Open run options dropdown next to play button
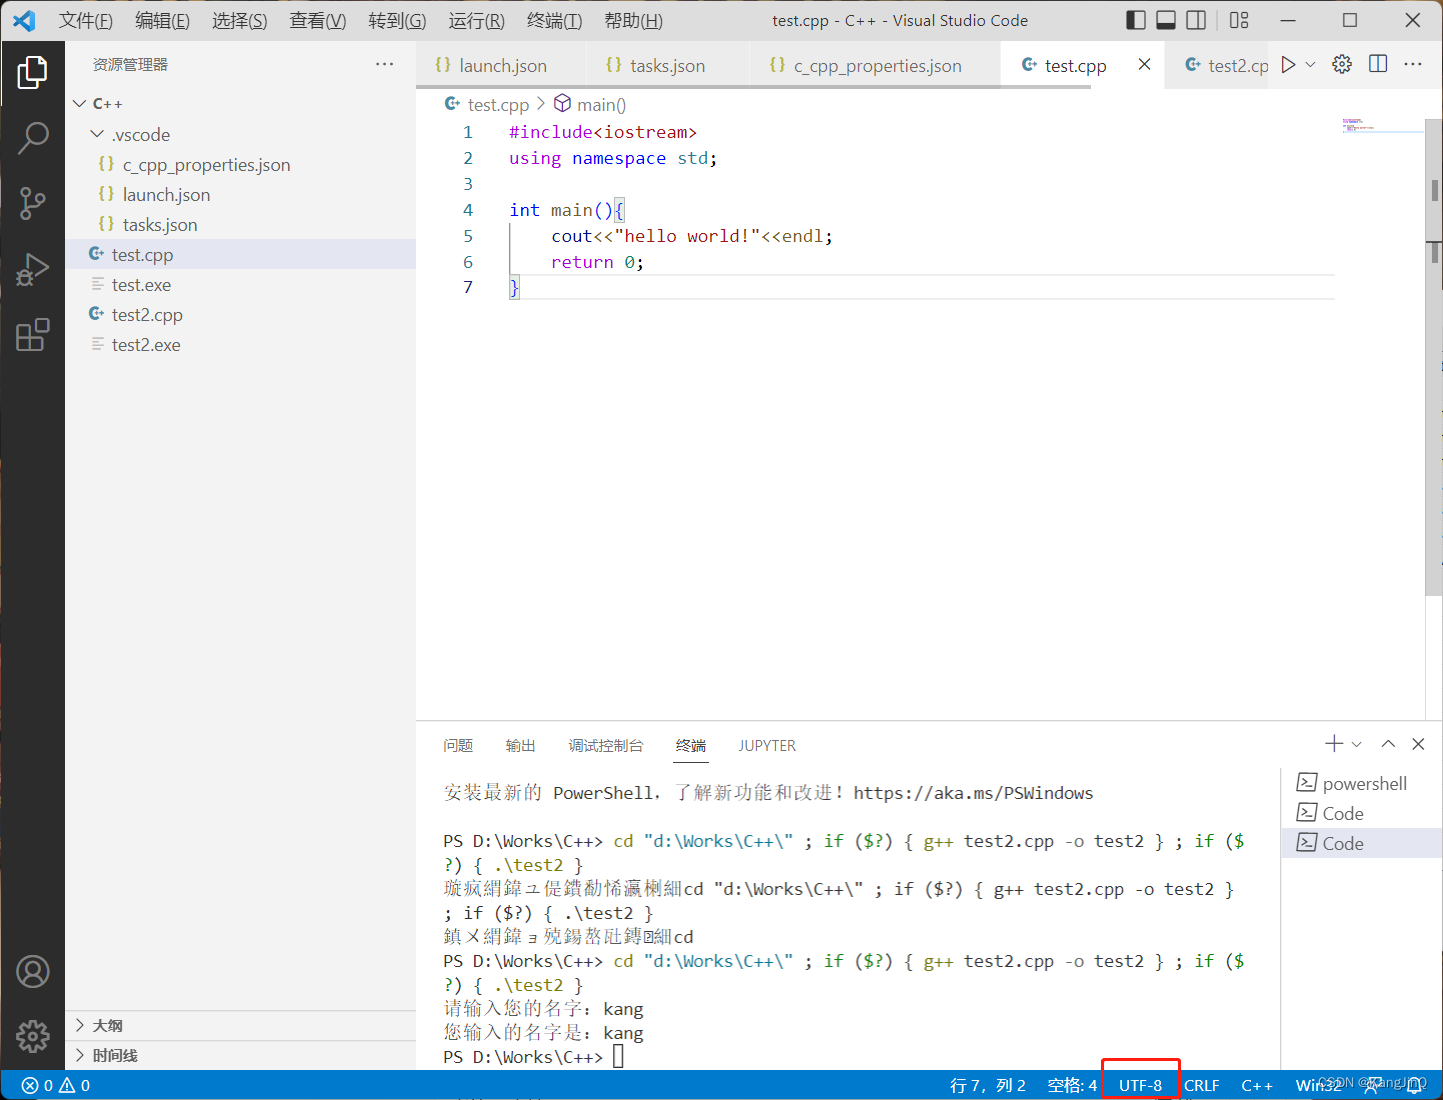This screenshot has width=1443, height=1100. click(x=1310, y=65)
